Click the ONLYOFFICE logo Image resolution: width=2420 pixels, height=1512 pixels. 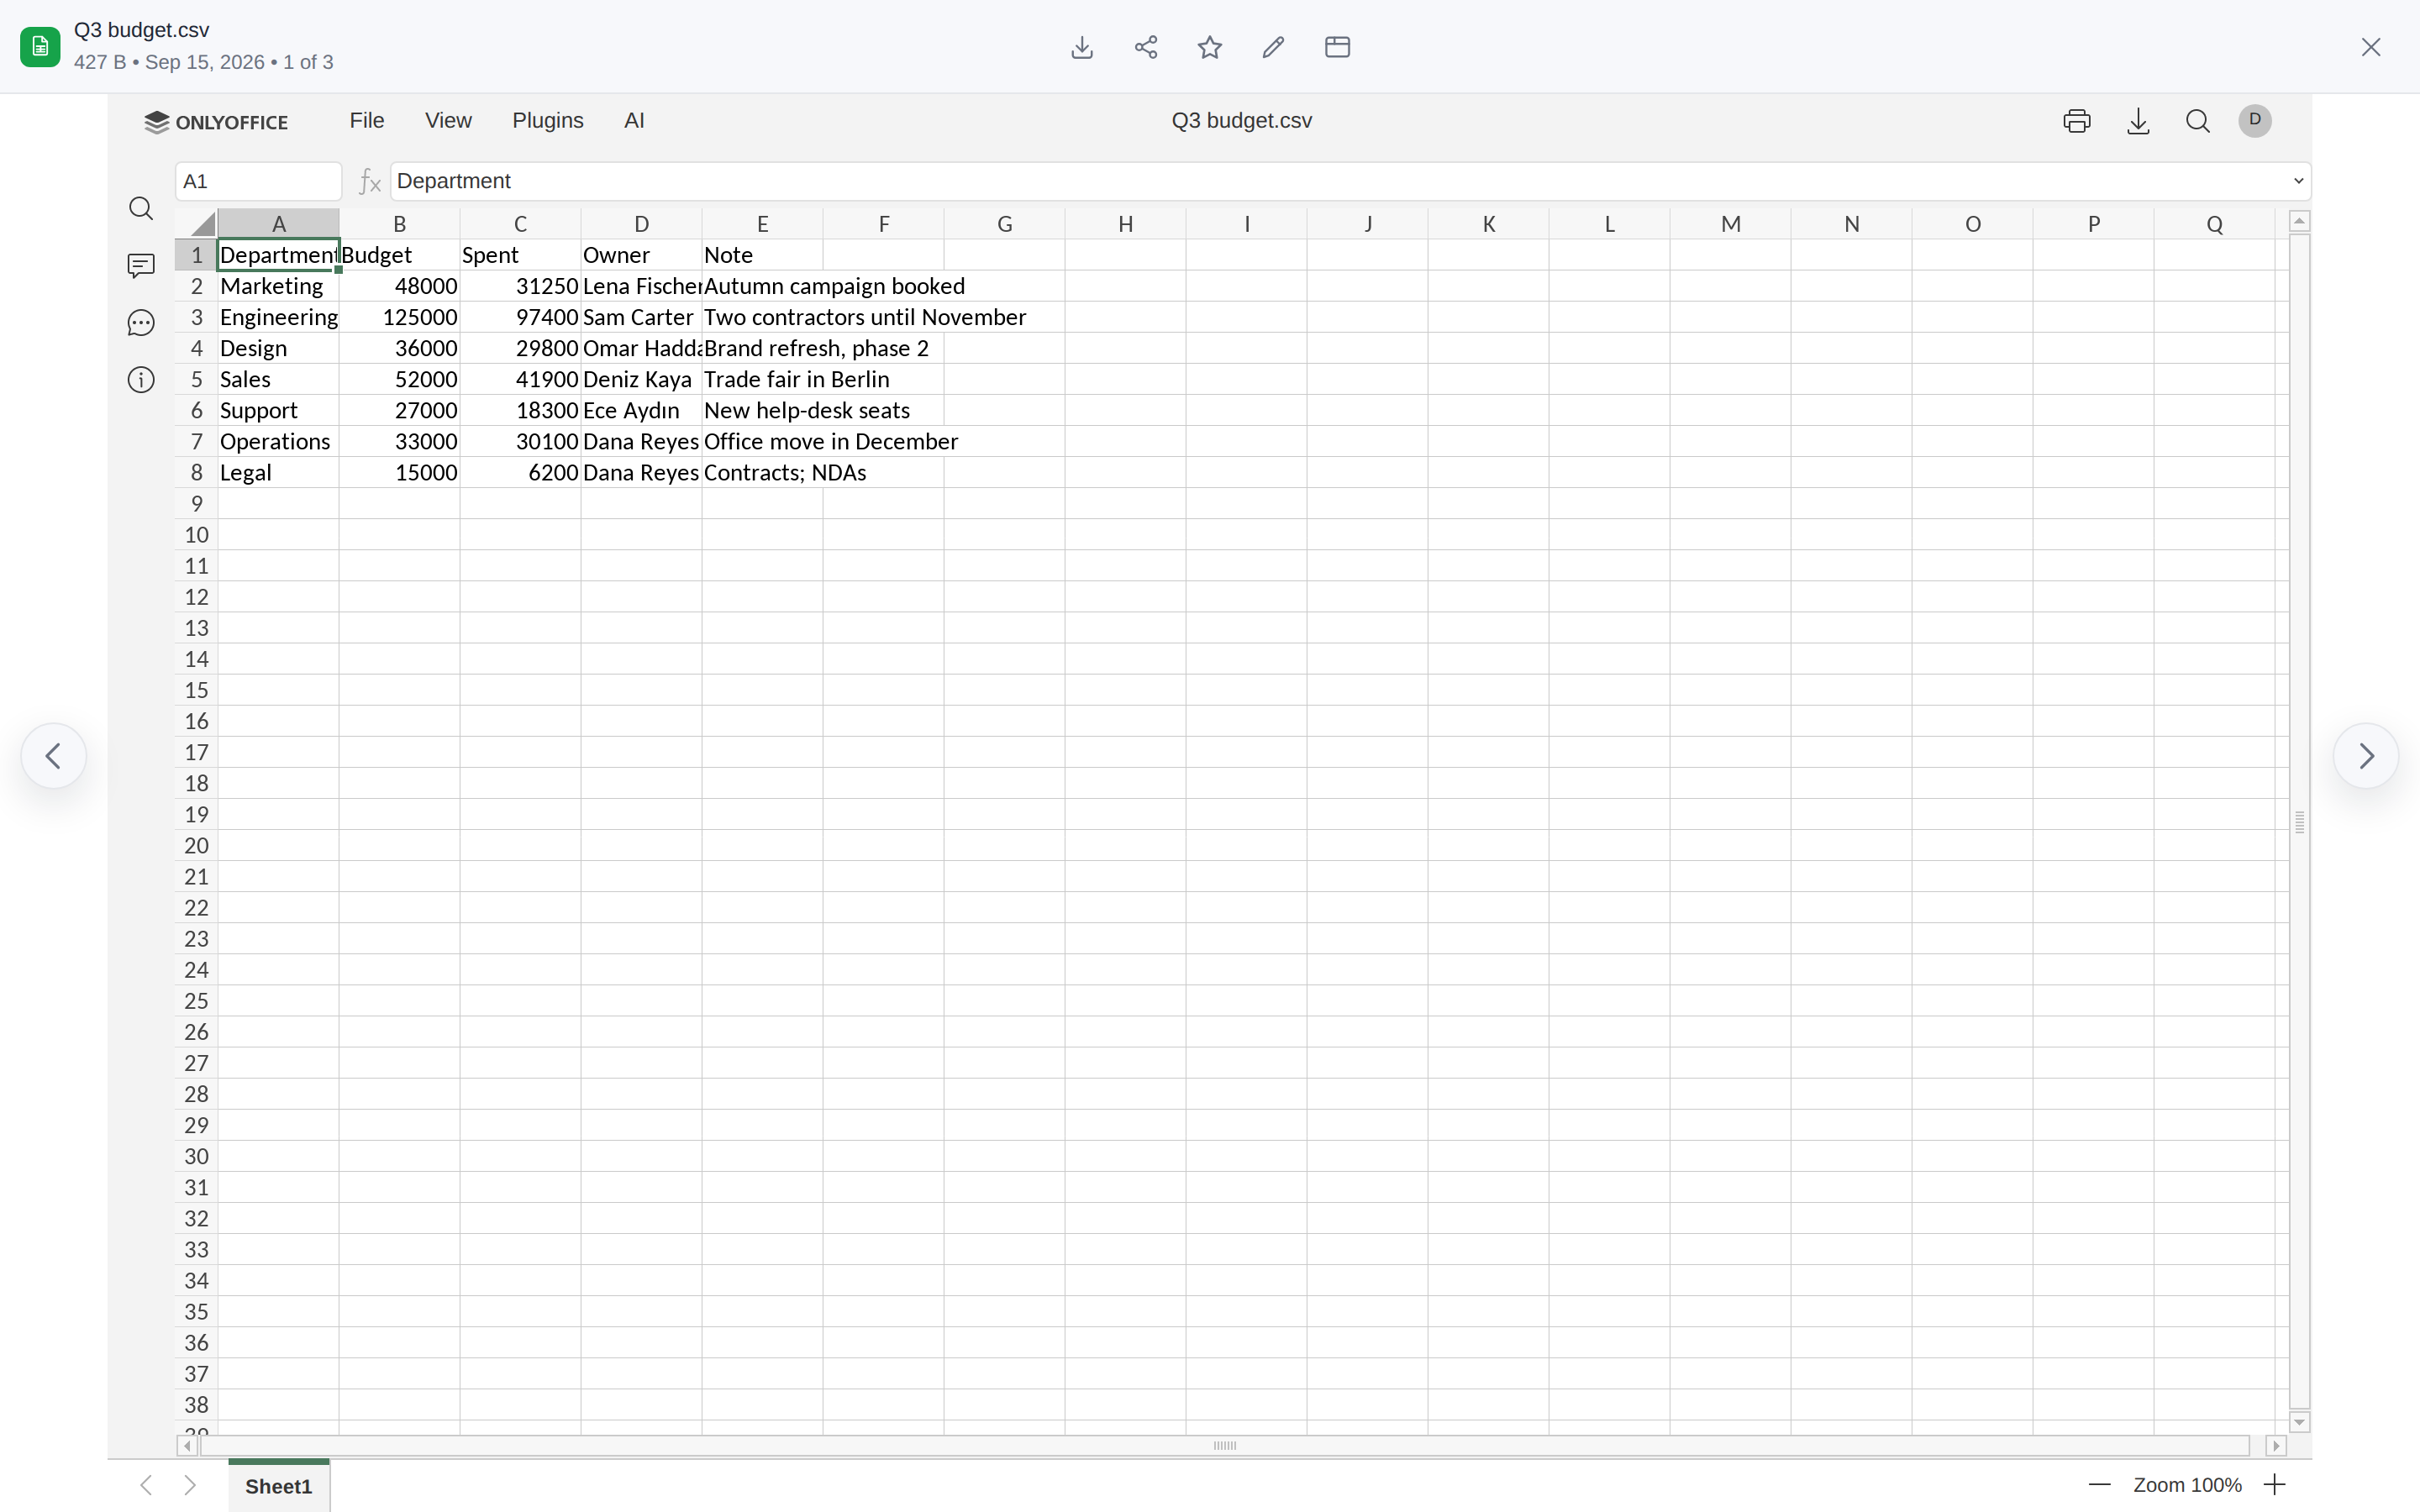click(x=216, y=122)
